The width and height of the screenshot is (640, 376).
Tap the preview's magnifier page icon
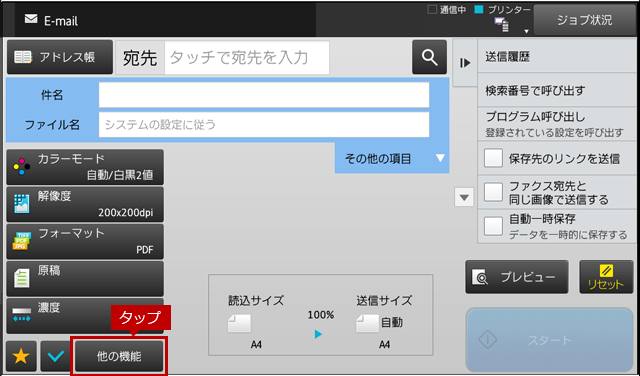(480, 277)
